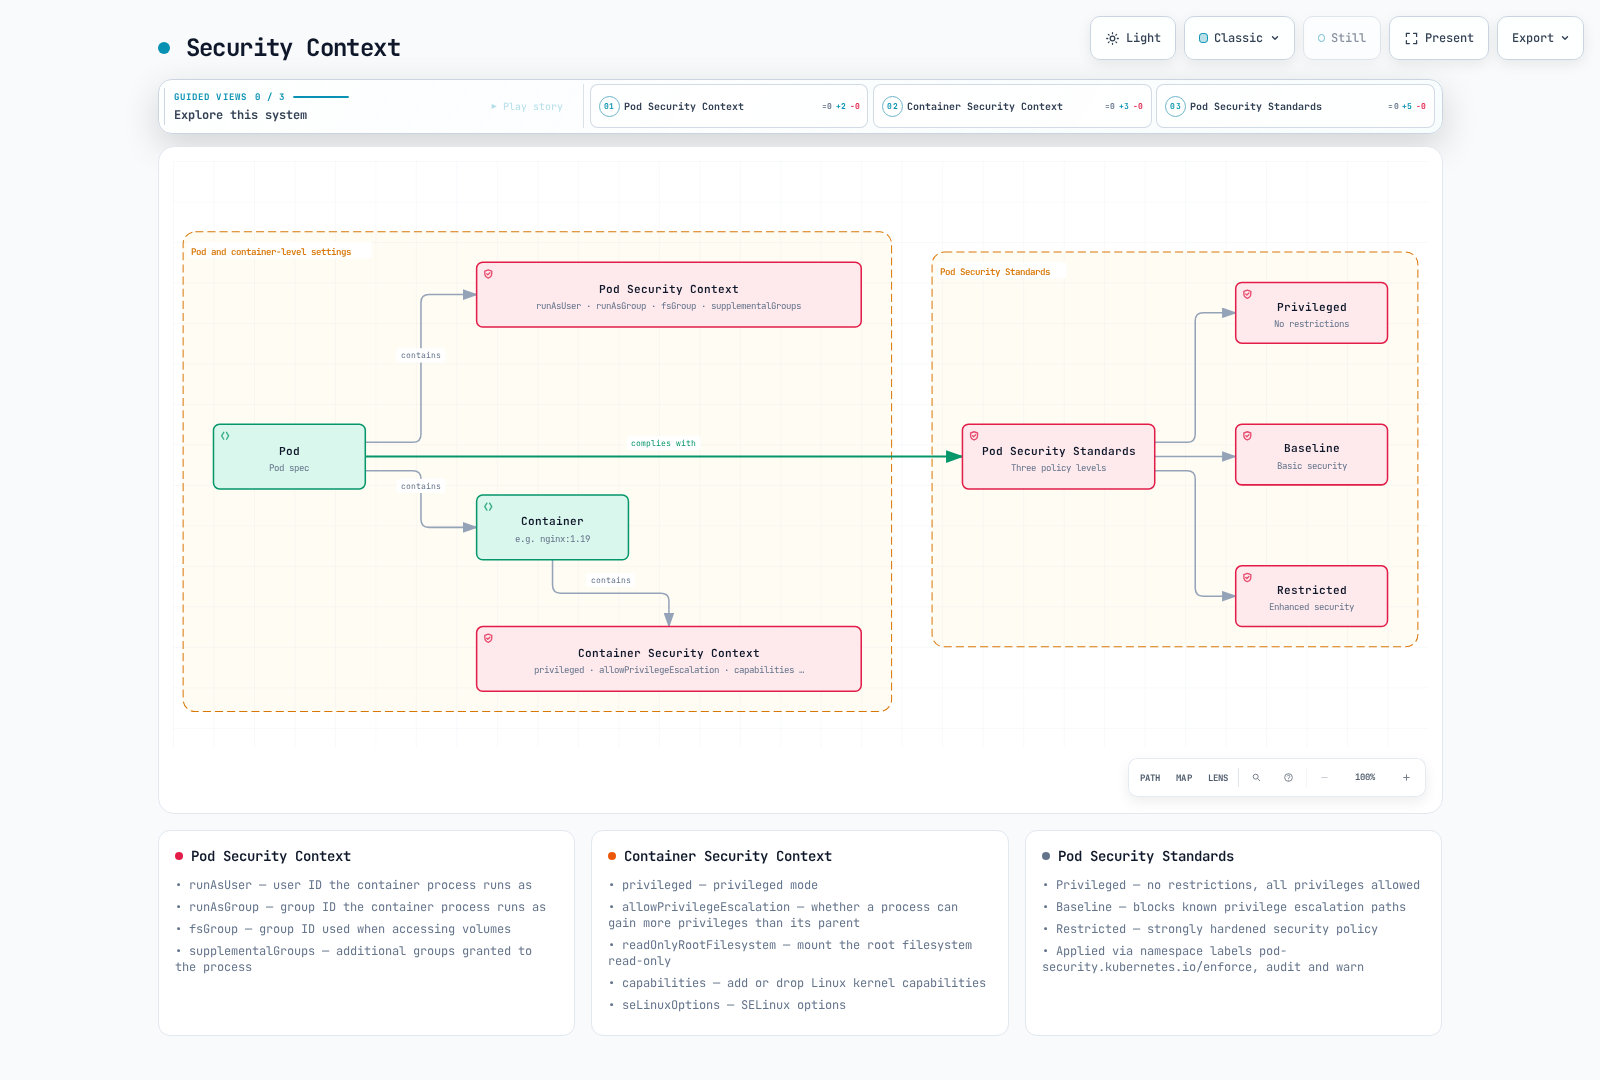The height and width of the screenshot is (1080, 1600).
Task: Select the Container node in the diagram
Action: pos(552,528)
